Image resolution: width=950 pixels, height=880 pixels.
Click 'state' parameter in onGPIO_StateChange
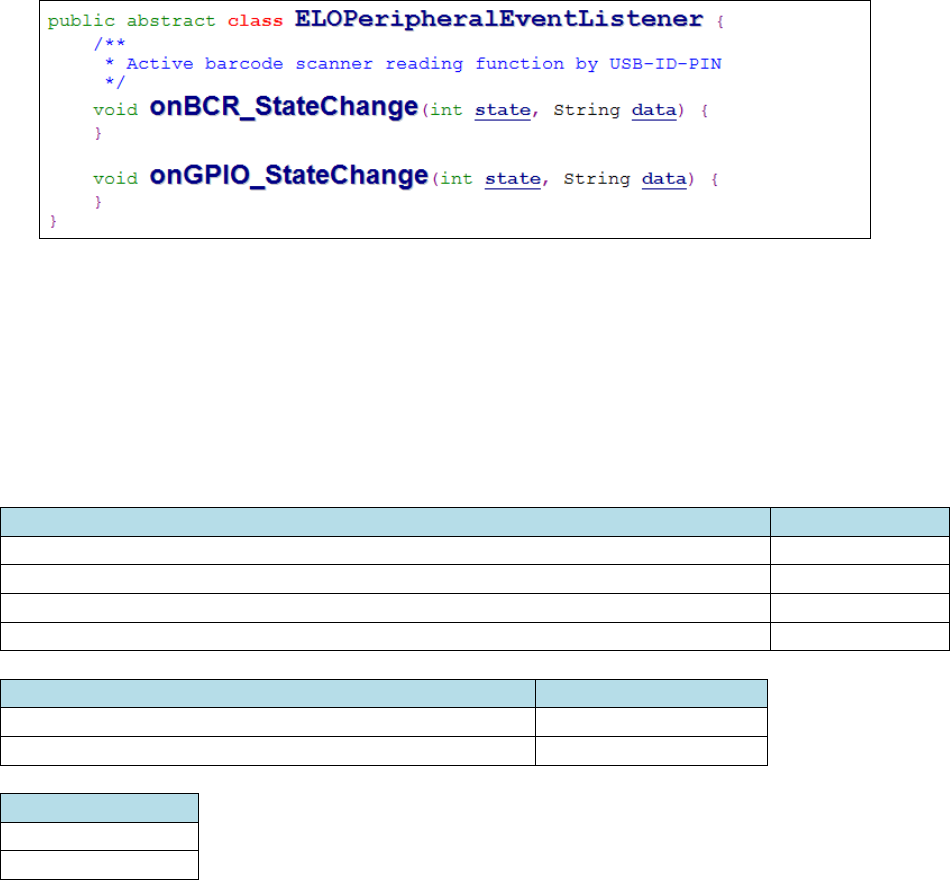(513, 179)
